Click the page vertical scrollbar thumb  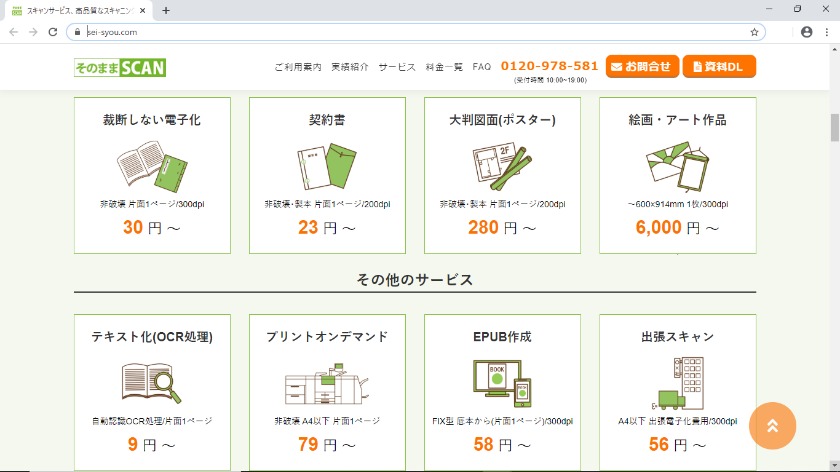pos(835,127)
